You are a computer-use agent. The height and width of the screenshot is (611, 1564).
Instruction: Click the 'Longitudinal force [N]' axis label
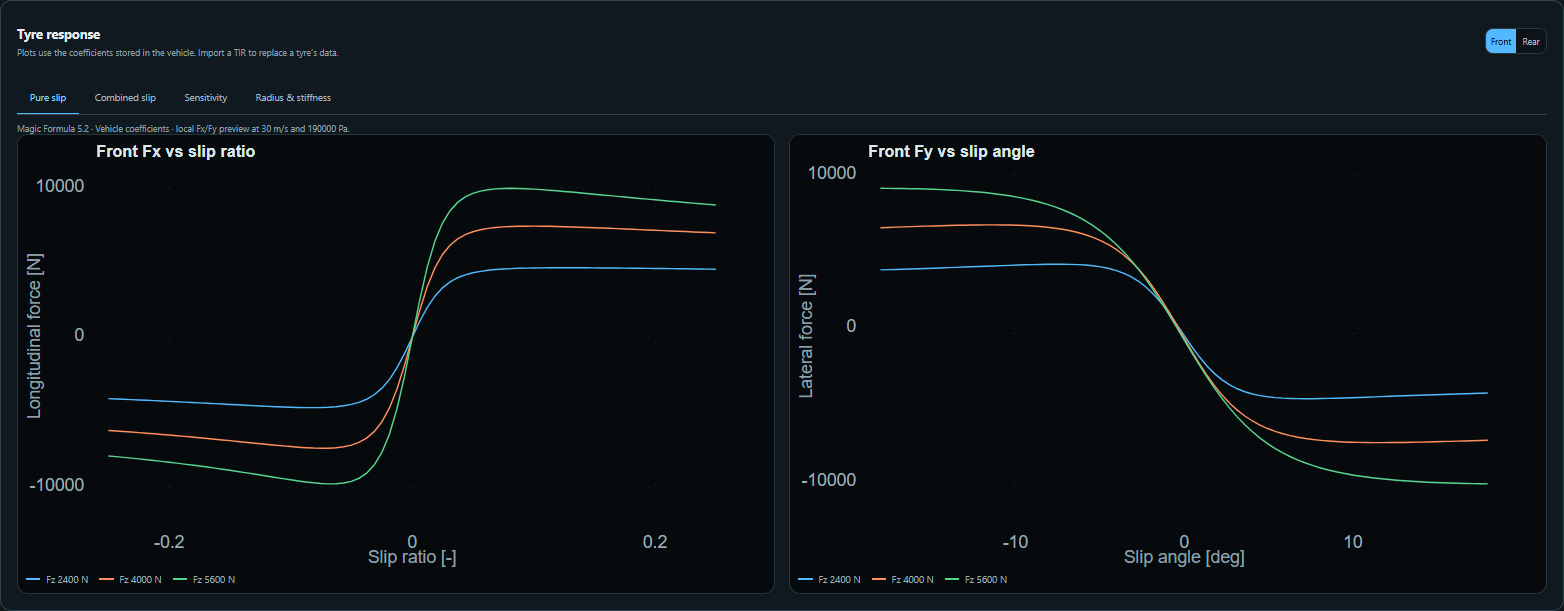coord(35,335)
